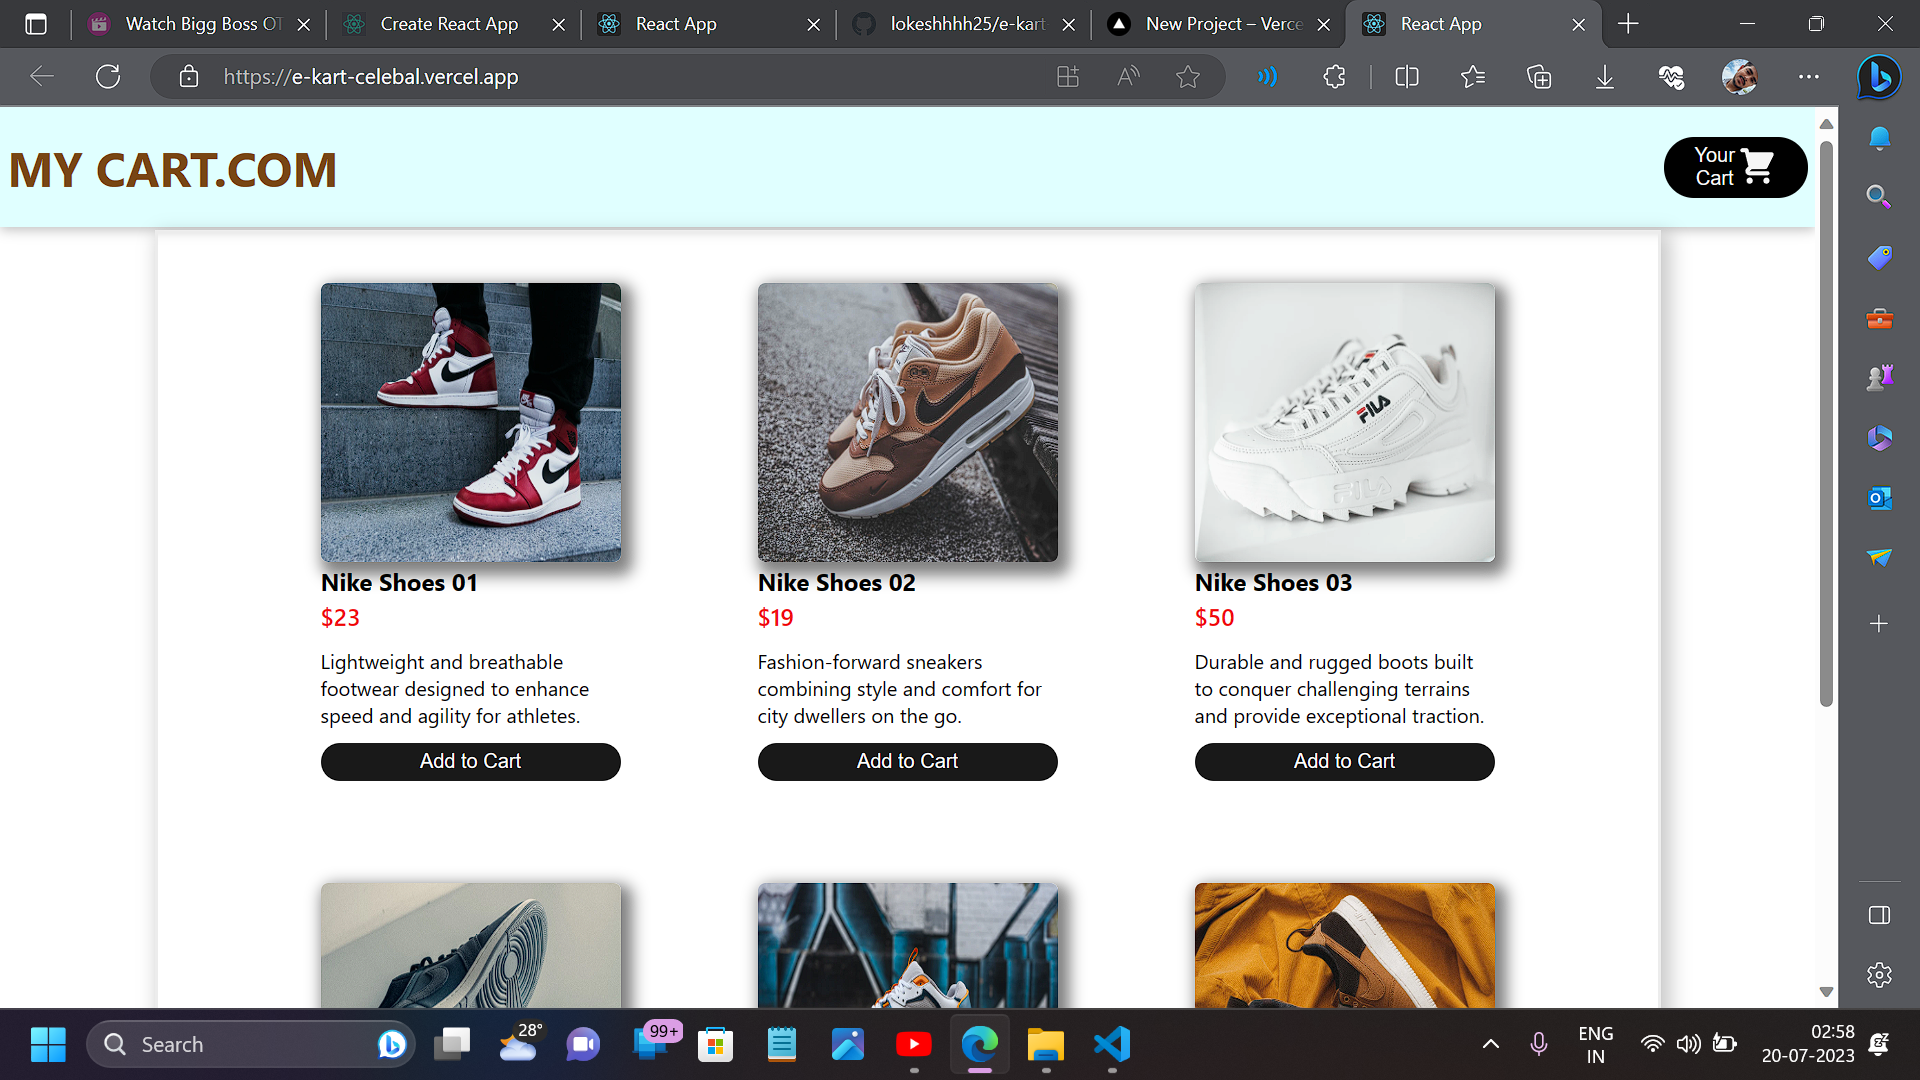Click Read Aloud icon in address bar
Image resolution: width=1920 pixels, height=1080 pixels.
1128,77
